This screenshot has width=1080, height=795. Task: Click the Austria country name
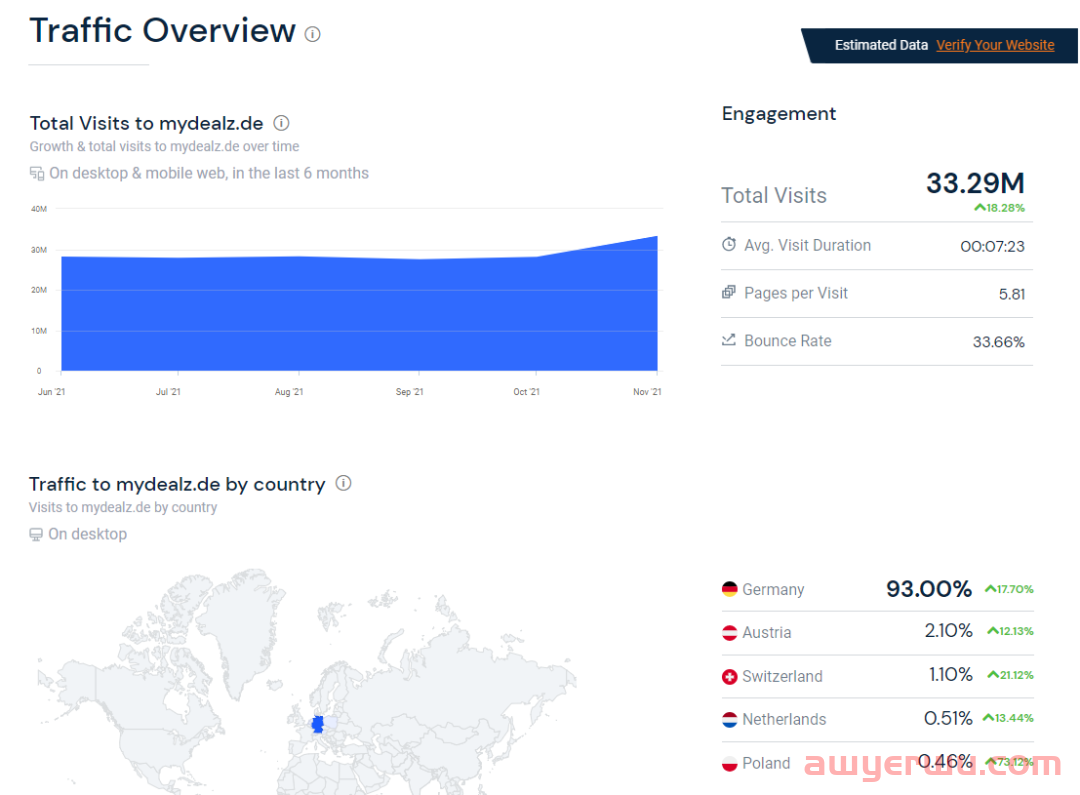(x=767, y=632)
